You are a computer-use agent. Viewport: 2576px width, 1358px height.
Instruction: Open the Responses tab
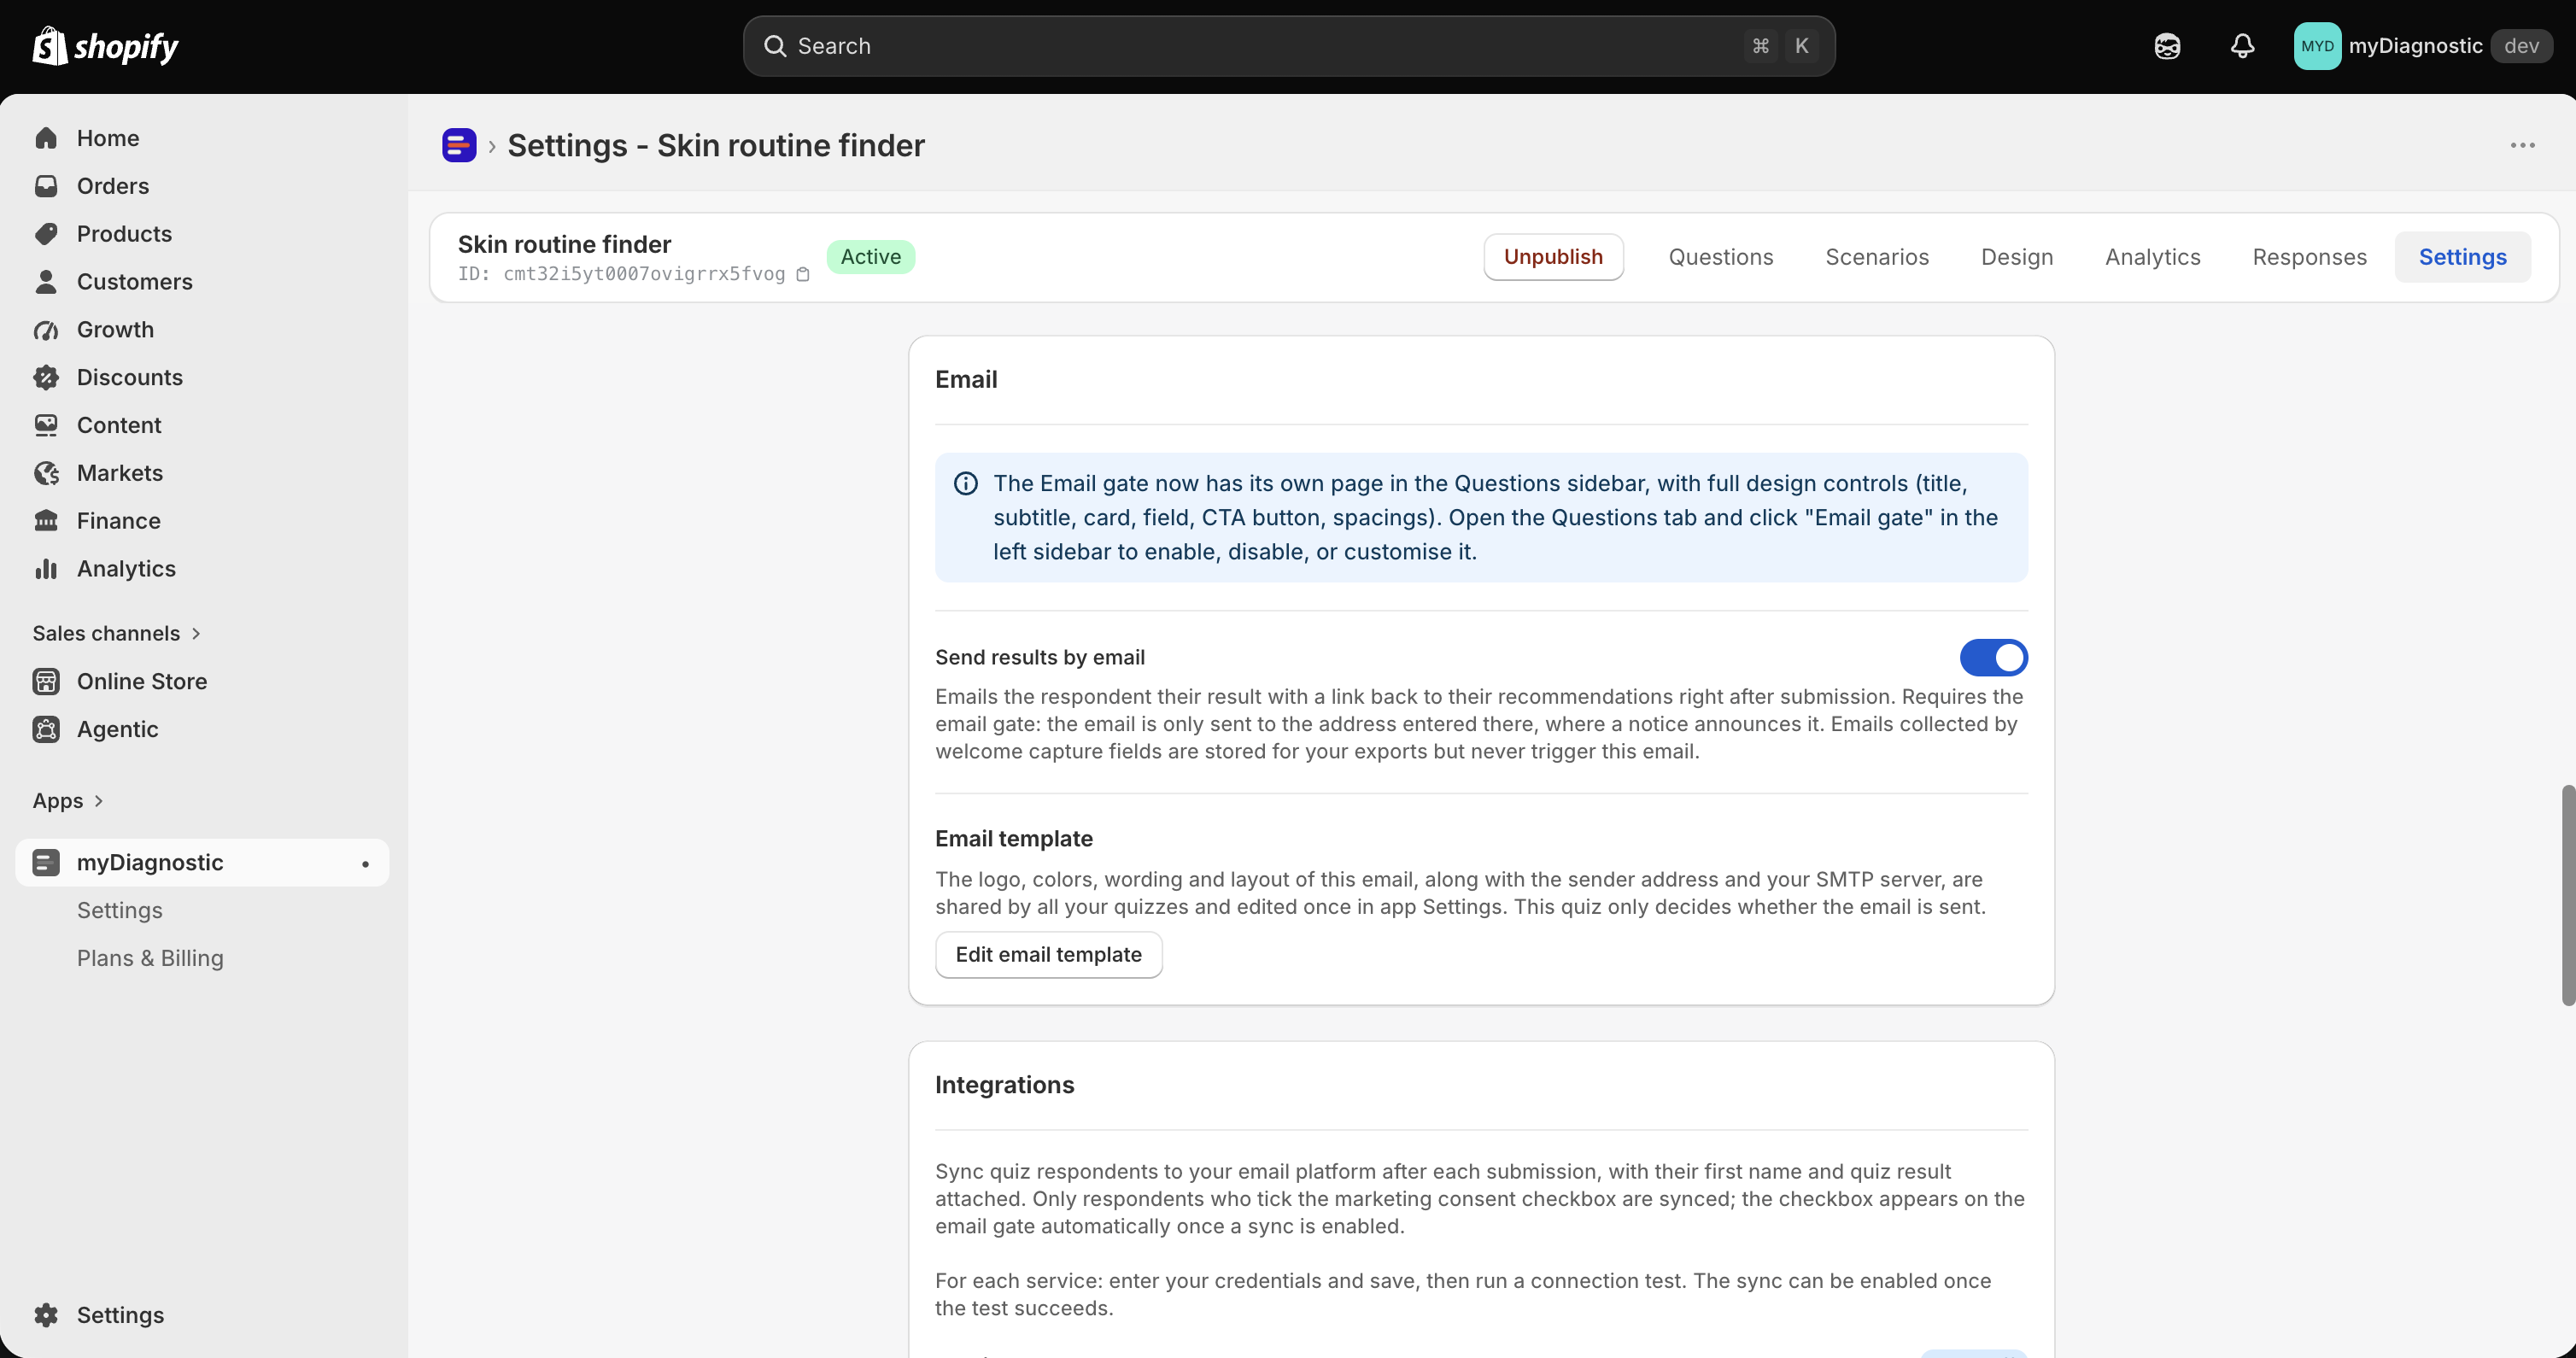2309,257
